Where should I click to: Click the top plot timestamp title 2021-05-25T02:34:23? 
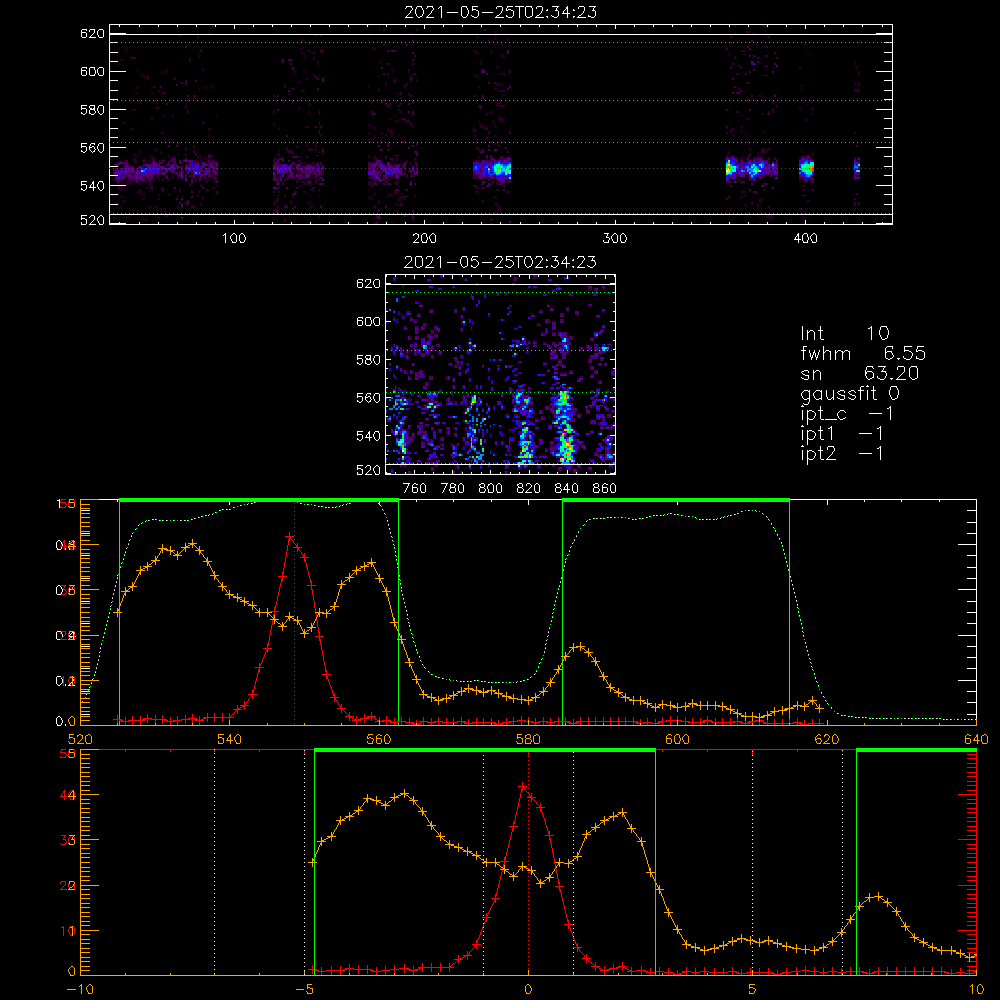(x=500, y=12)
